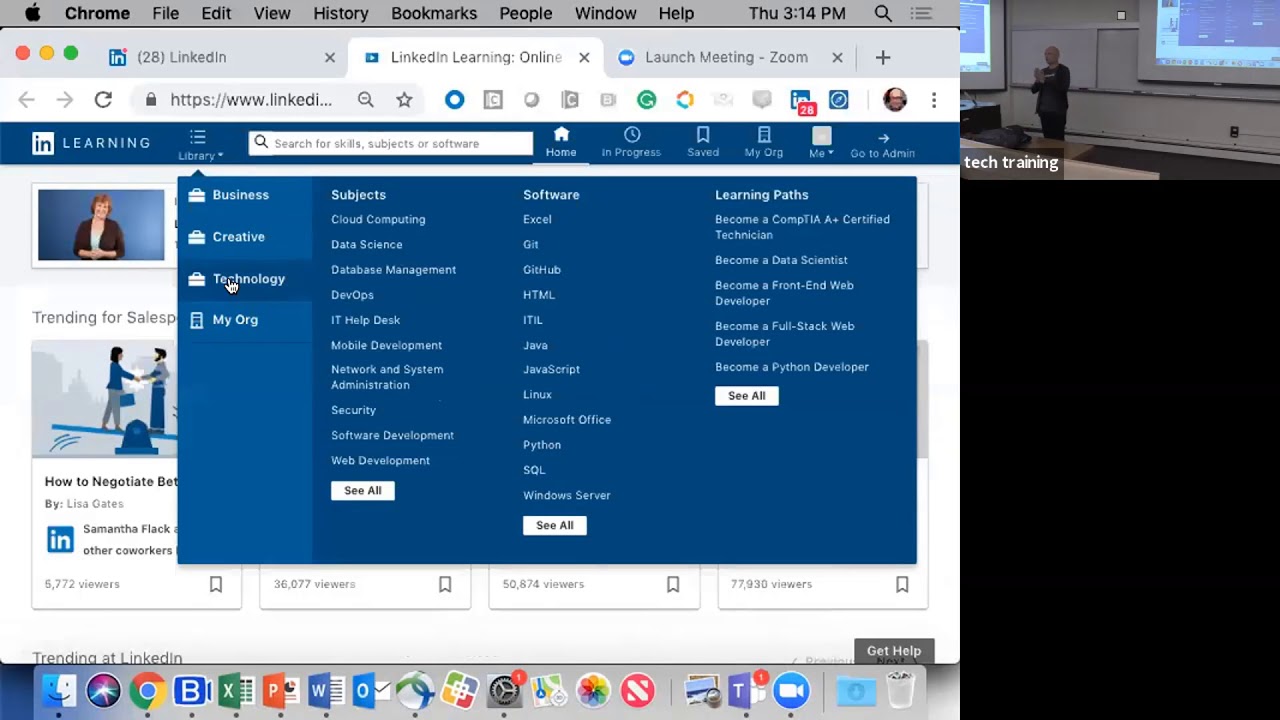Open Zoom from the Dock

[x=791, y=691]
